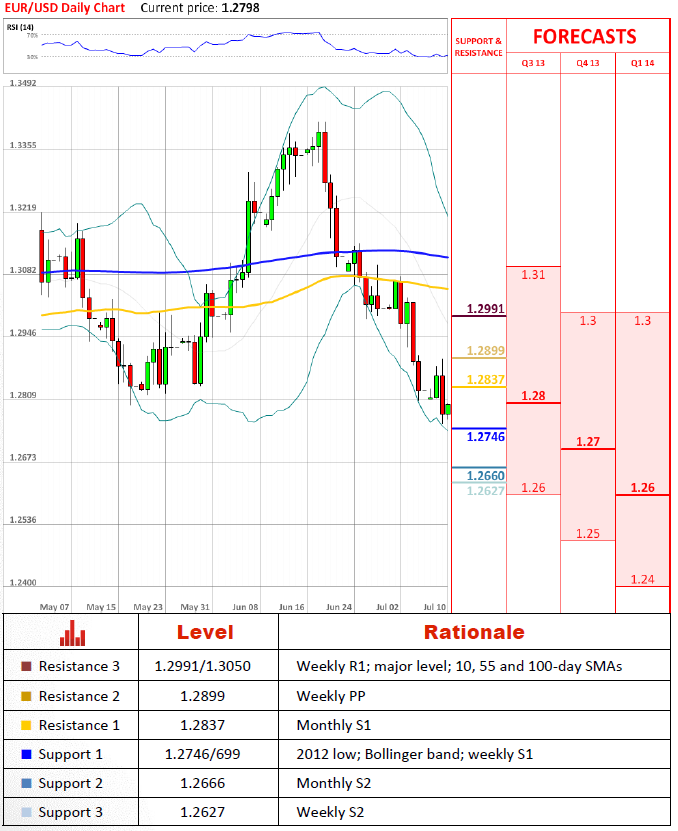Select the 'Q4 13' forecast column header
The width and height of the screenshot is (678, 831).
[588, 63]
